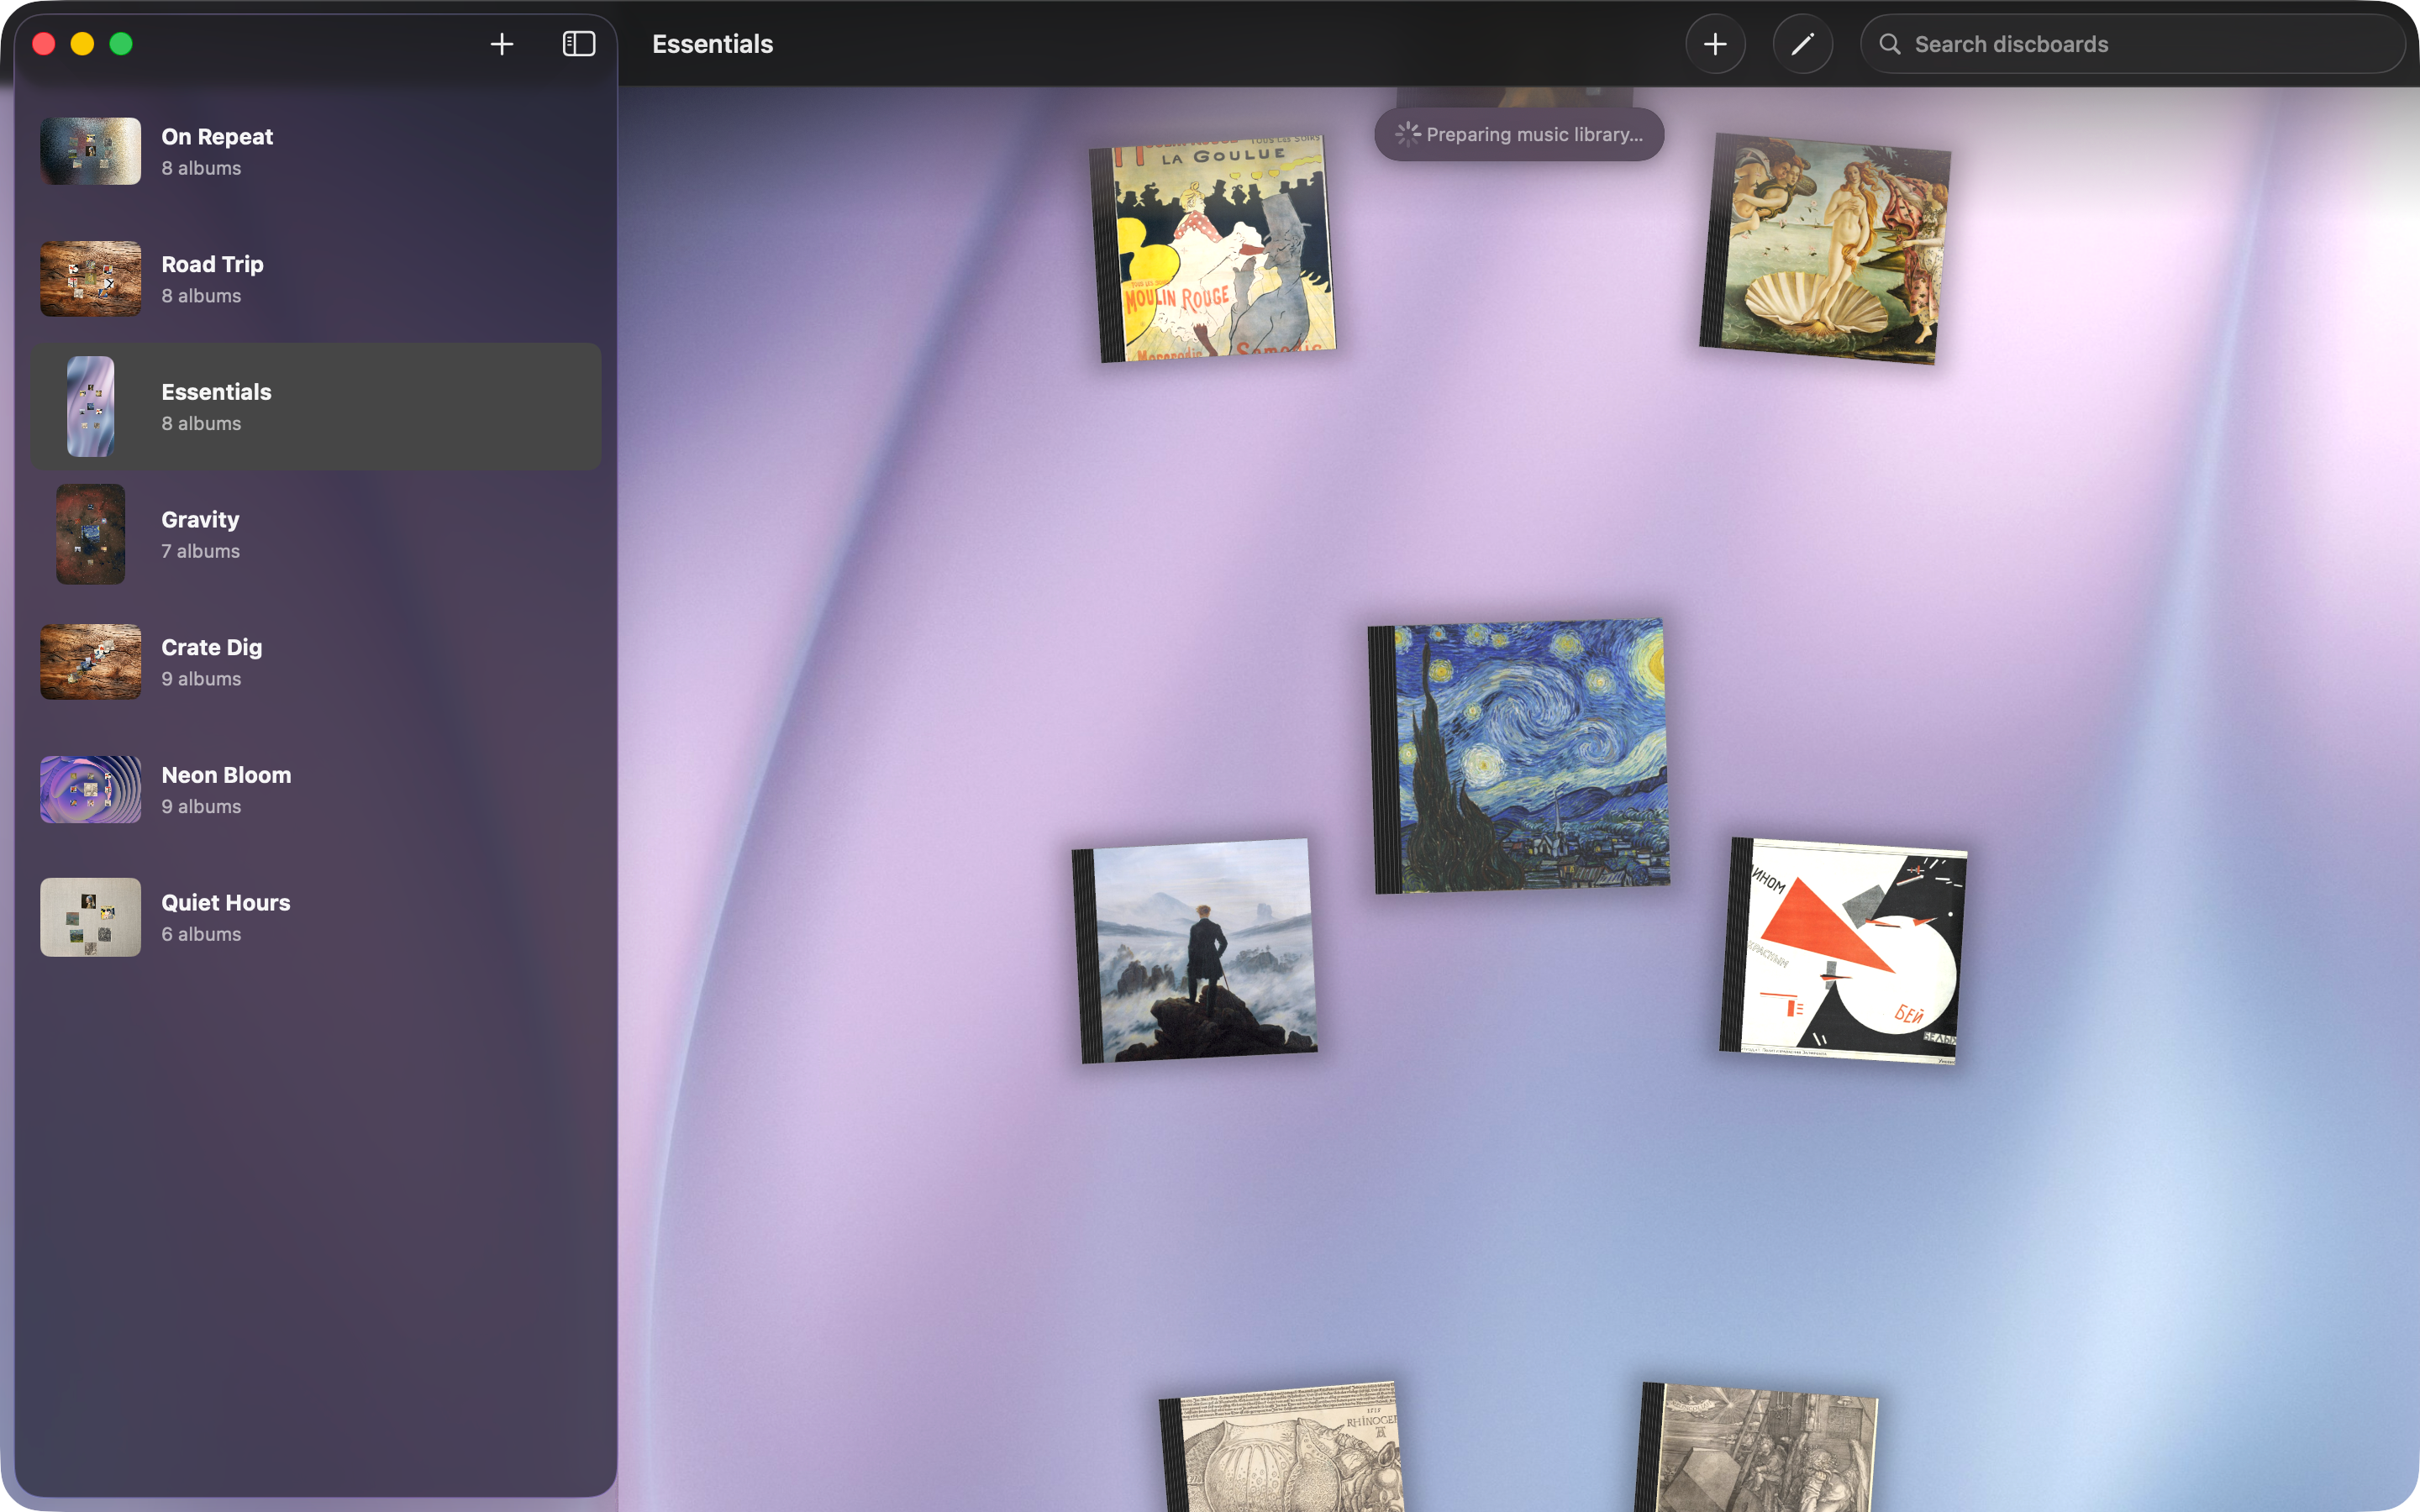This screenshot has height=1512, width=2420.
Task: Click the '7 albums' text under Gravity
Action: coord(201,551)
